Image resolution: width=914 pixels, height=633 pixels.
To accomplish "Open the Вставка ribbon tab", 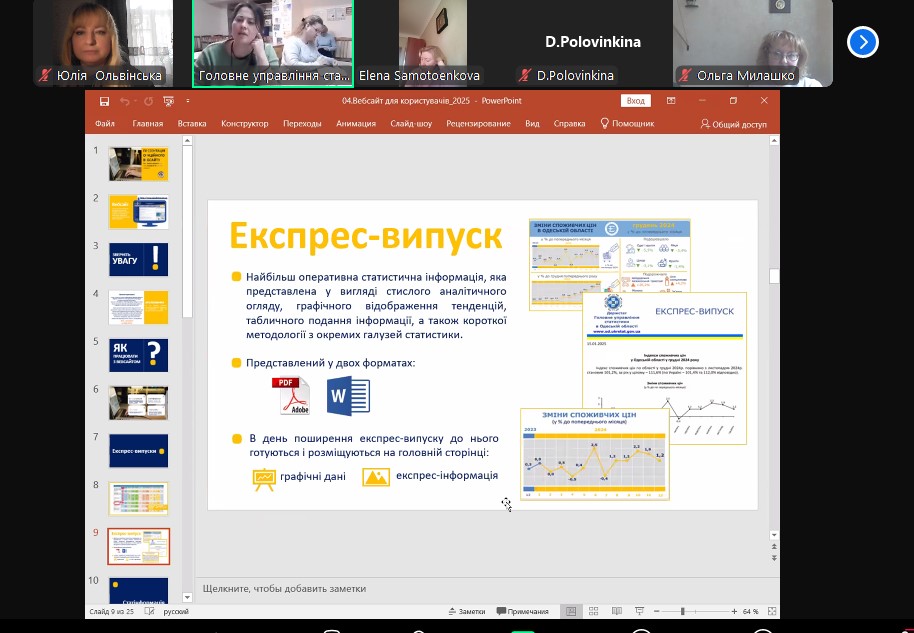I will coord(192,124).
